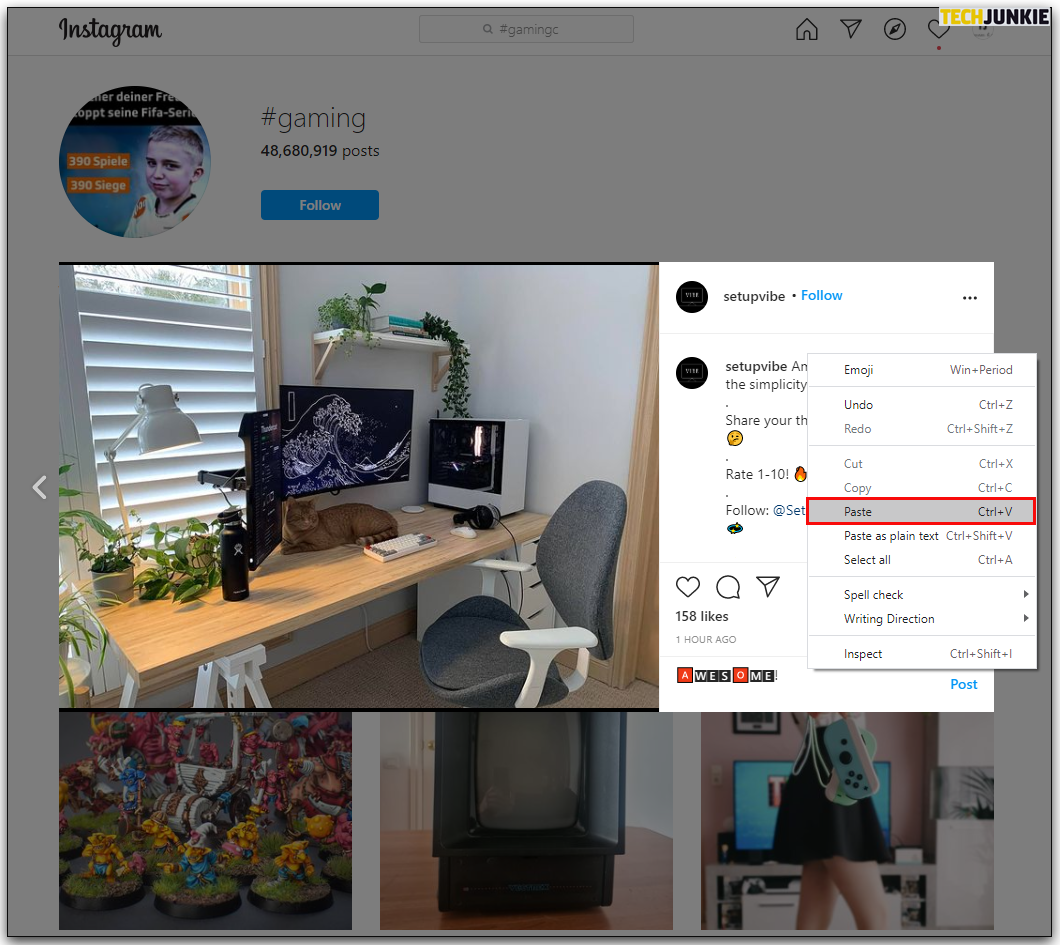Expand the Spell check submenu
Viewport: 1060px width, 945px height.
[x=922, y=595]
